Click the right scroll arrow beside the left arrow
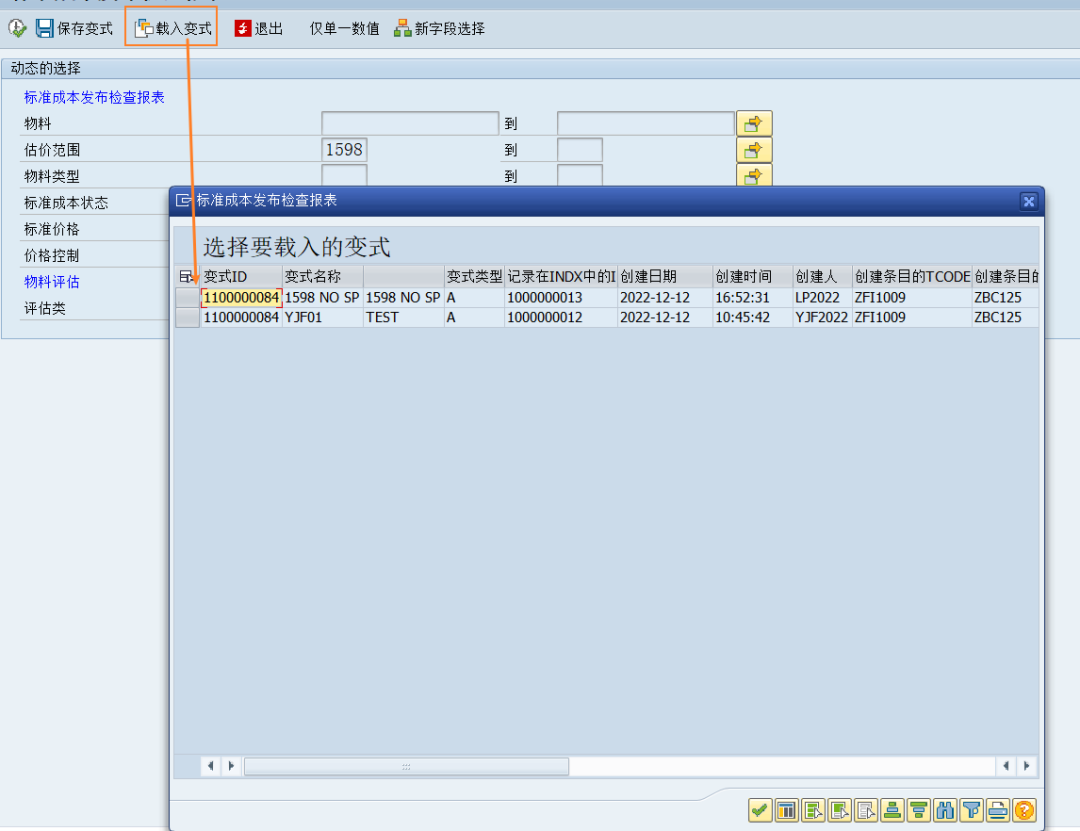 [231, 766]
